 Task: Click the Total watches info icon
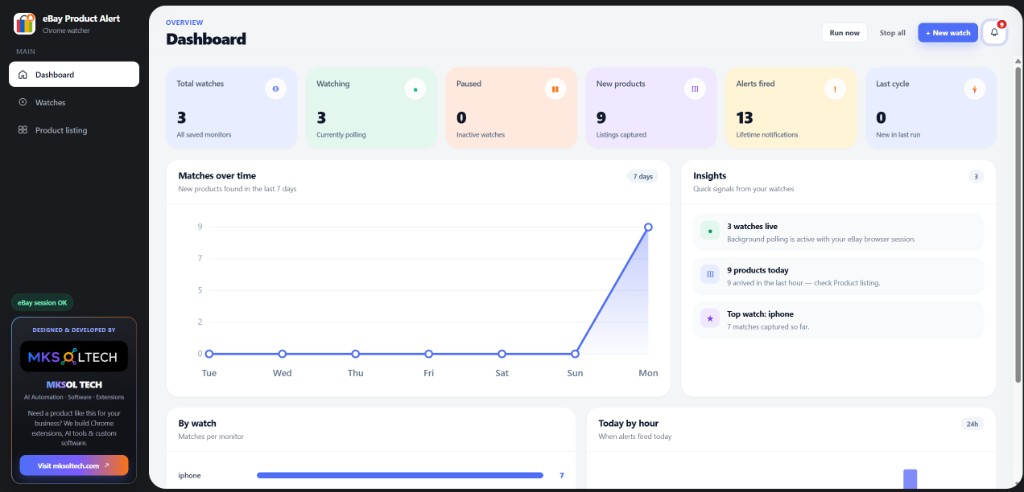(x=276, y=89)
